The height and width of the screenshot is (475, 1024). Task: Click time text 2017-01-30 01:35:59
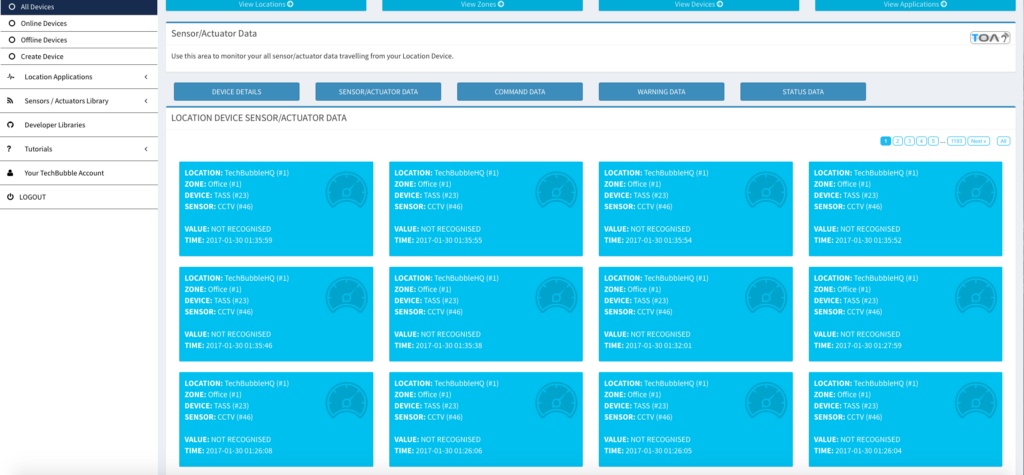(239, 240)
